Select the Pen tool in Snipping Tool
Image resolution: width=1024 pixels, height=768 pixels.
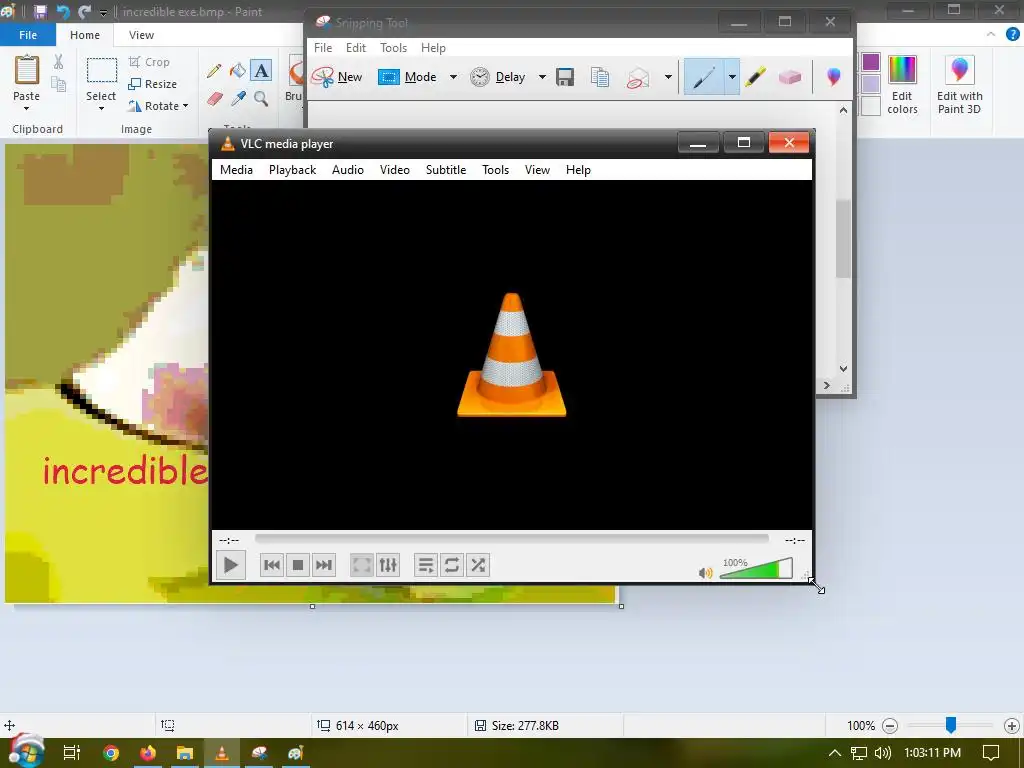pos(704,77)
